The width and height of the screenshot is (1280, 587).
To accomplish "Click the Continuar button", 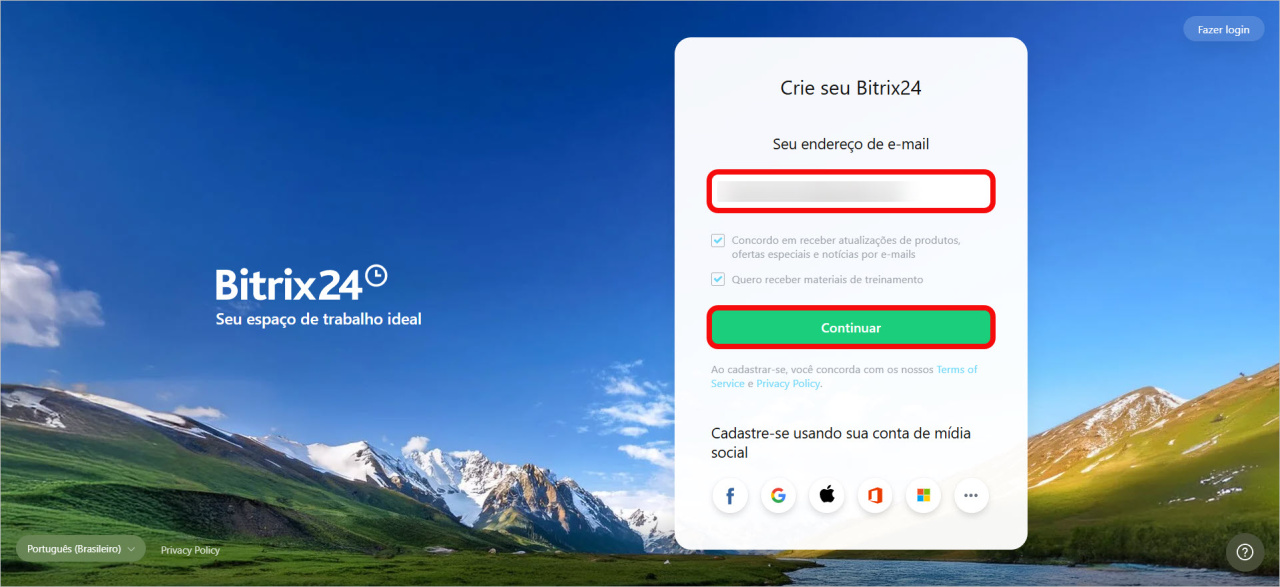I will coord(851,328).
